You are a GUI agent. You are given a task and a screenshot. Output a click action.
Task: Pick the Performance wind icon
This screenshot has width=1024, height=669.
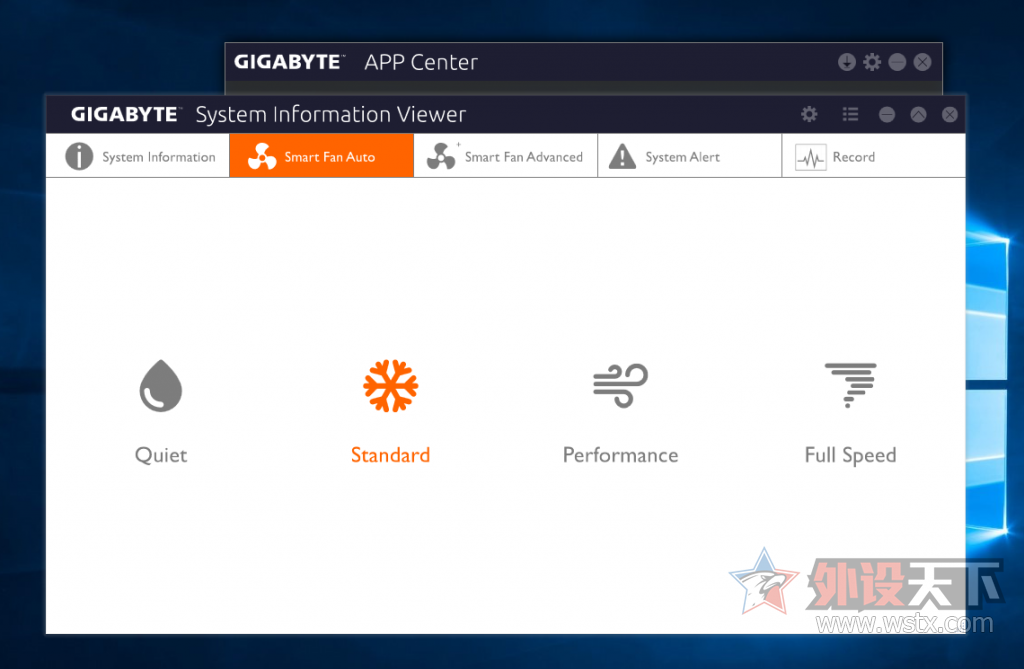pos(620,385)
